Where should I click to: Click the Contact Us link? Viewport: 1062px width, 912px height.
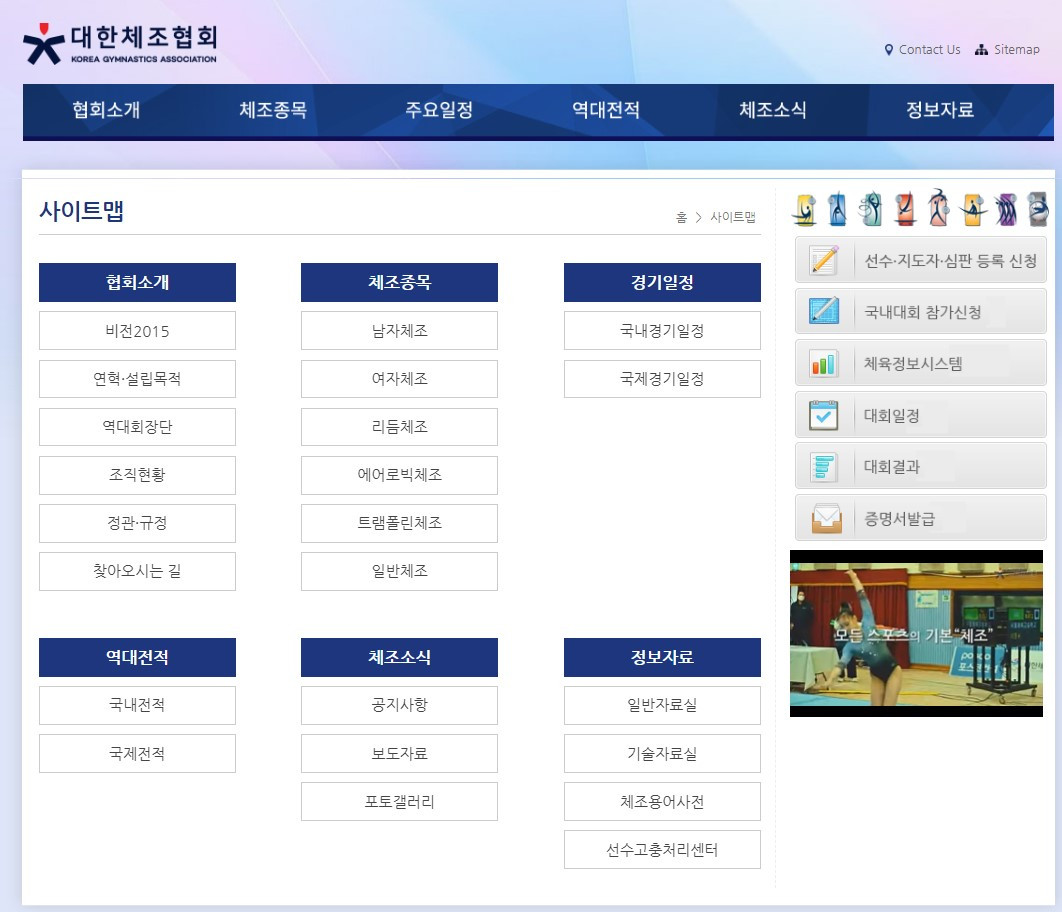click(x=928, y=49)
